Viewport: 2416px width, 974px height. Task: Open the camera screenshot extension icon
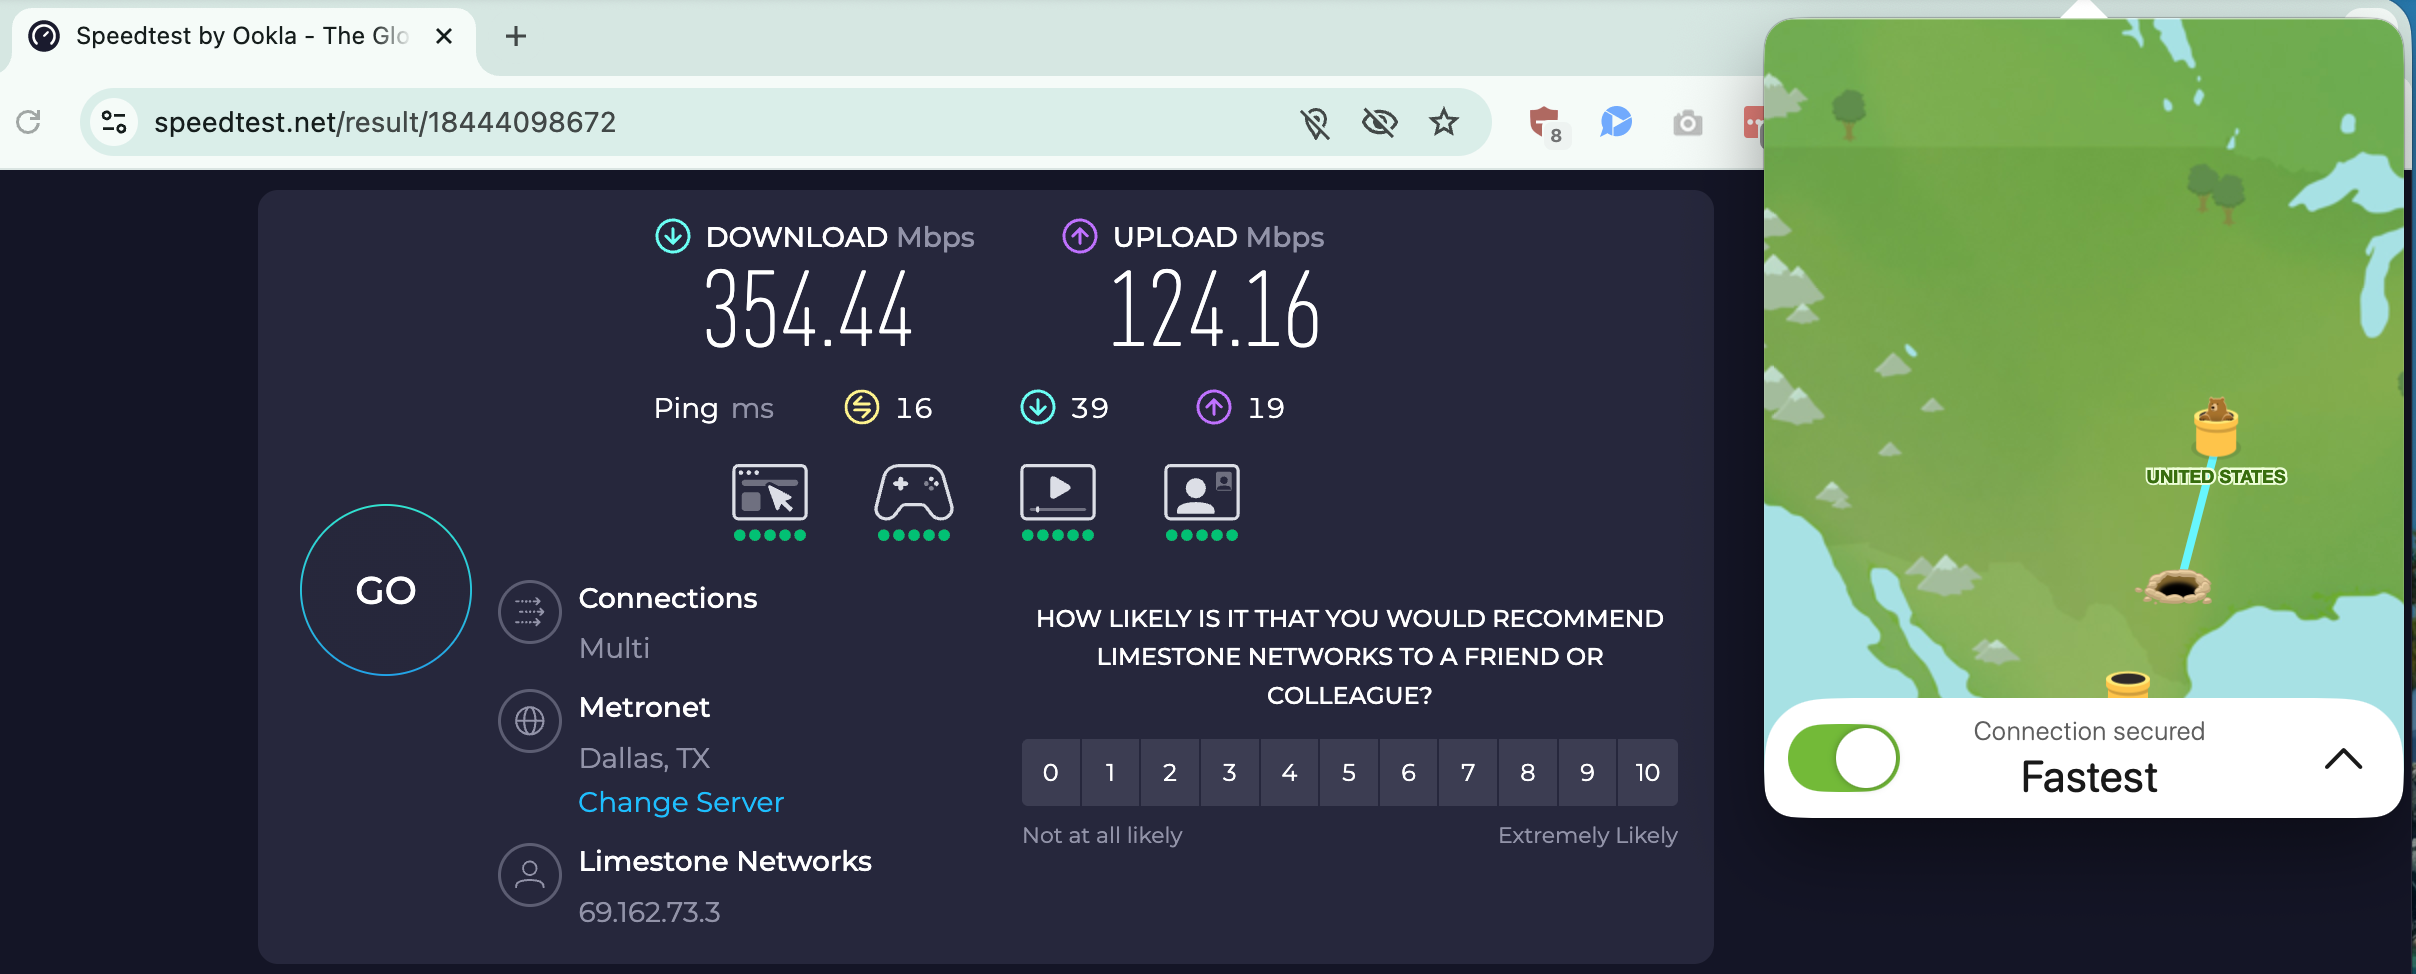(x=1686, y=122)
